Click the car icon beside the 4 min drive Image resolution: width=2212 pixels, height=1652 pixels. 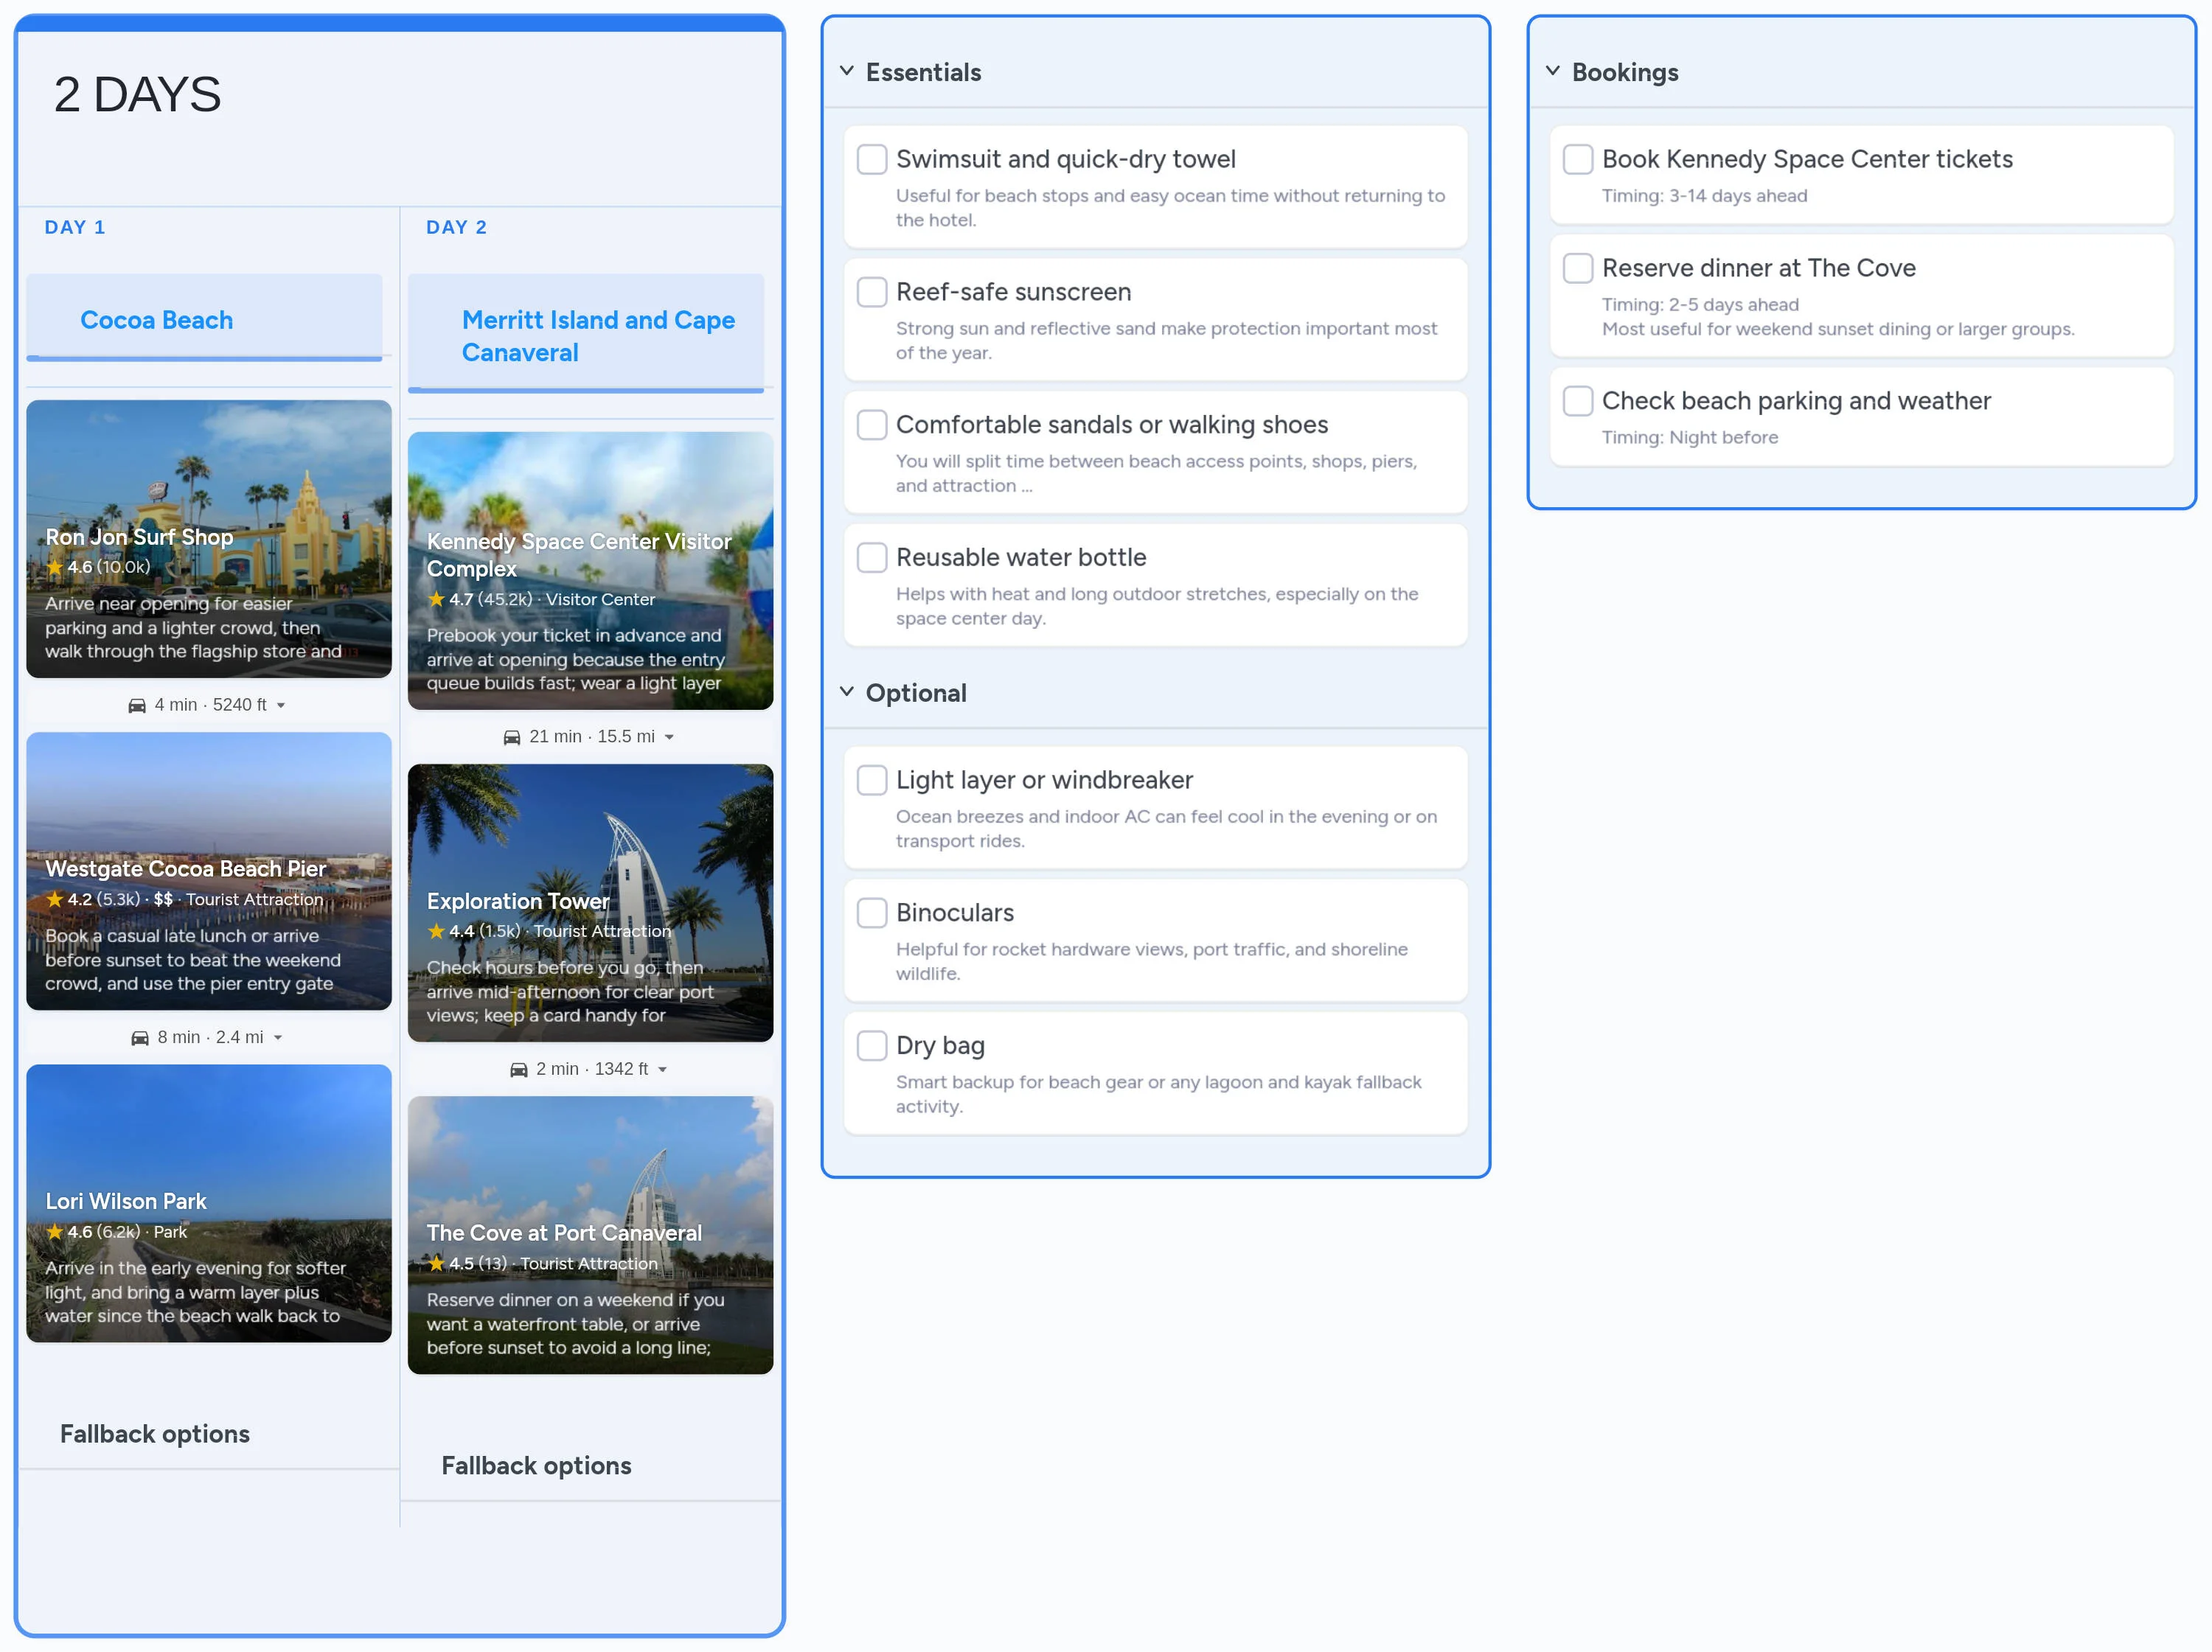137,704
